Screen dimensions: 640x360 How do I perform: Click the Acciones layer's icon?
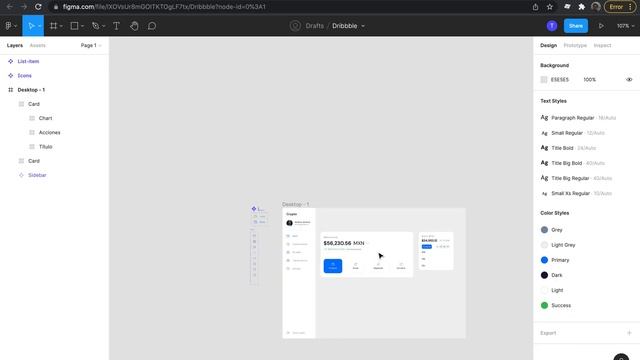point(32,132)
